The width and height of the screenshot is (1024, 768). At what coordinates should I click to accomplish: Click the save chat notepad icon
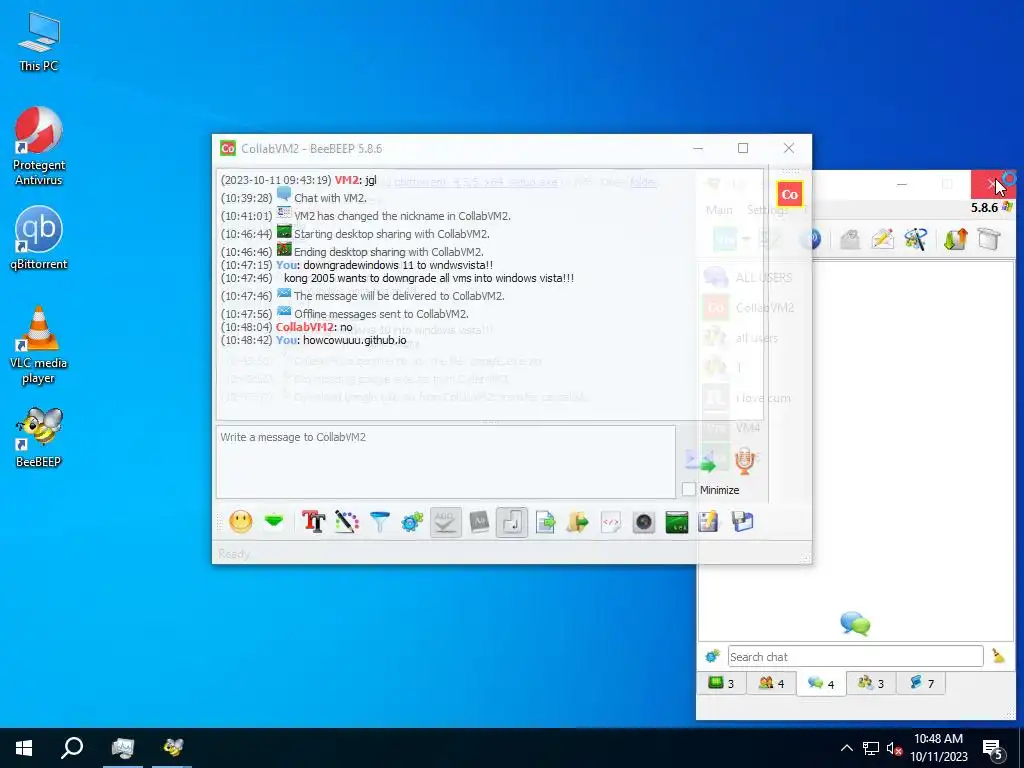[709, 522]
